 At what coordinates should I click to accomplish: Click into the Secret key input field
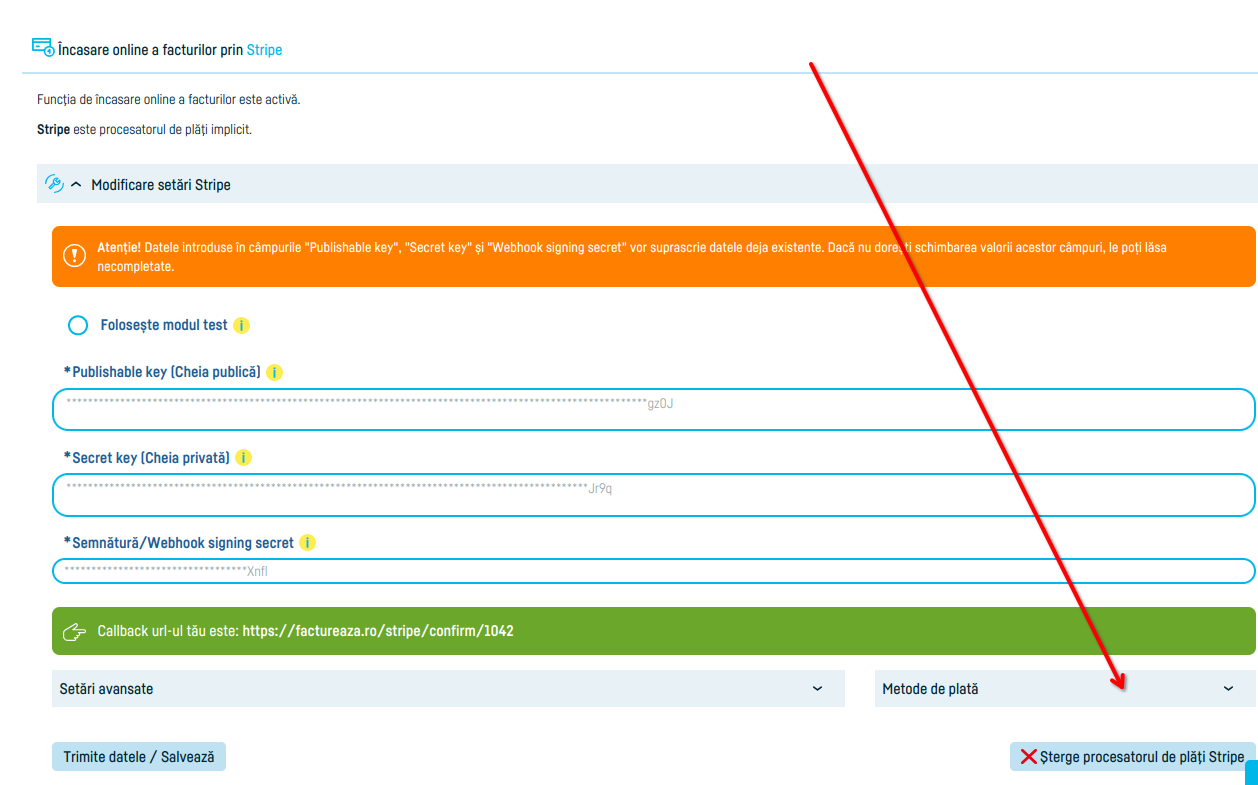[x=653, y=495]
